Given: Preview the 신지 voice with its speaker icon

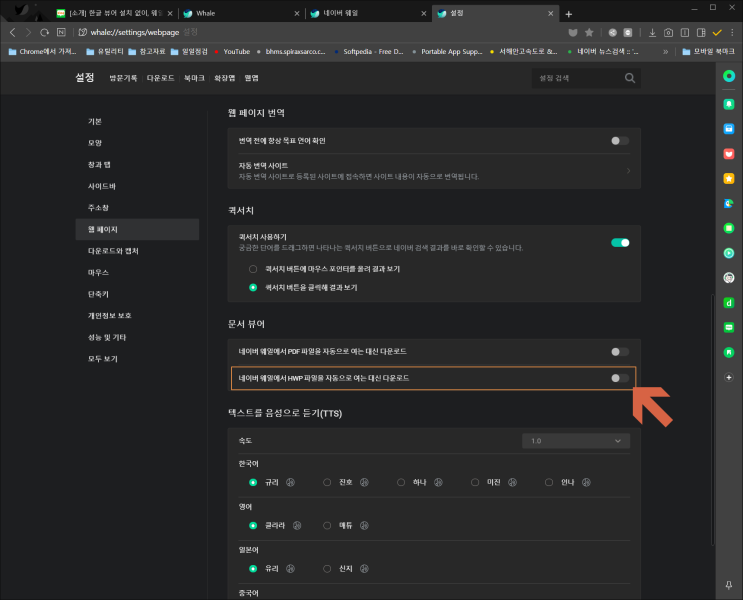Looking at the screenshot, I should [x=364, y=569].
